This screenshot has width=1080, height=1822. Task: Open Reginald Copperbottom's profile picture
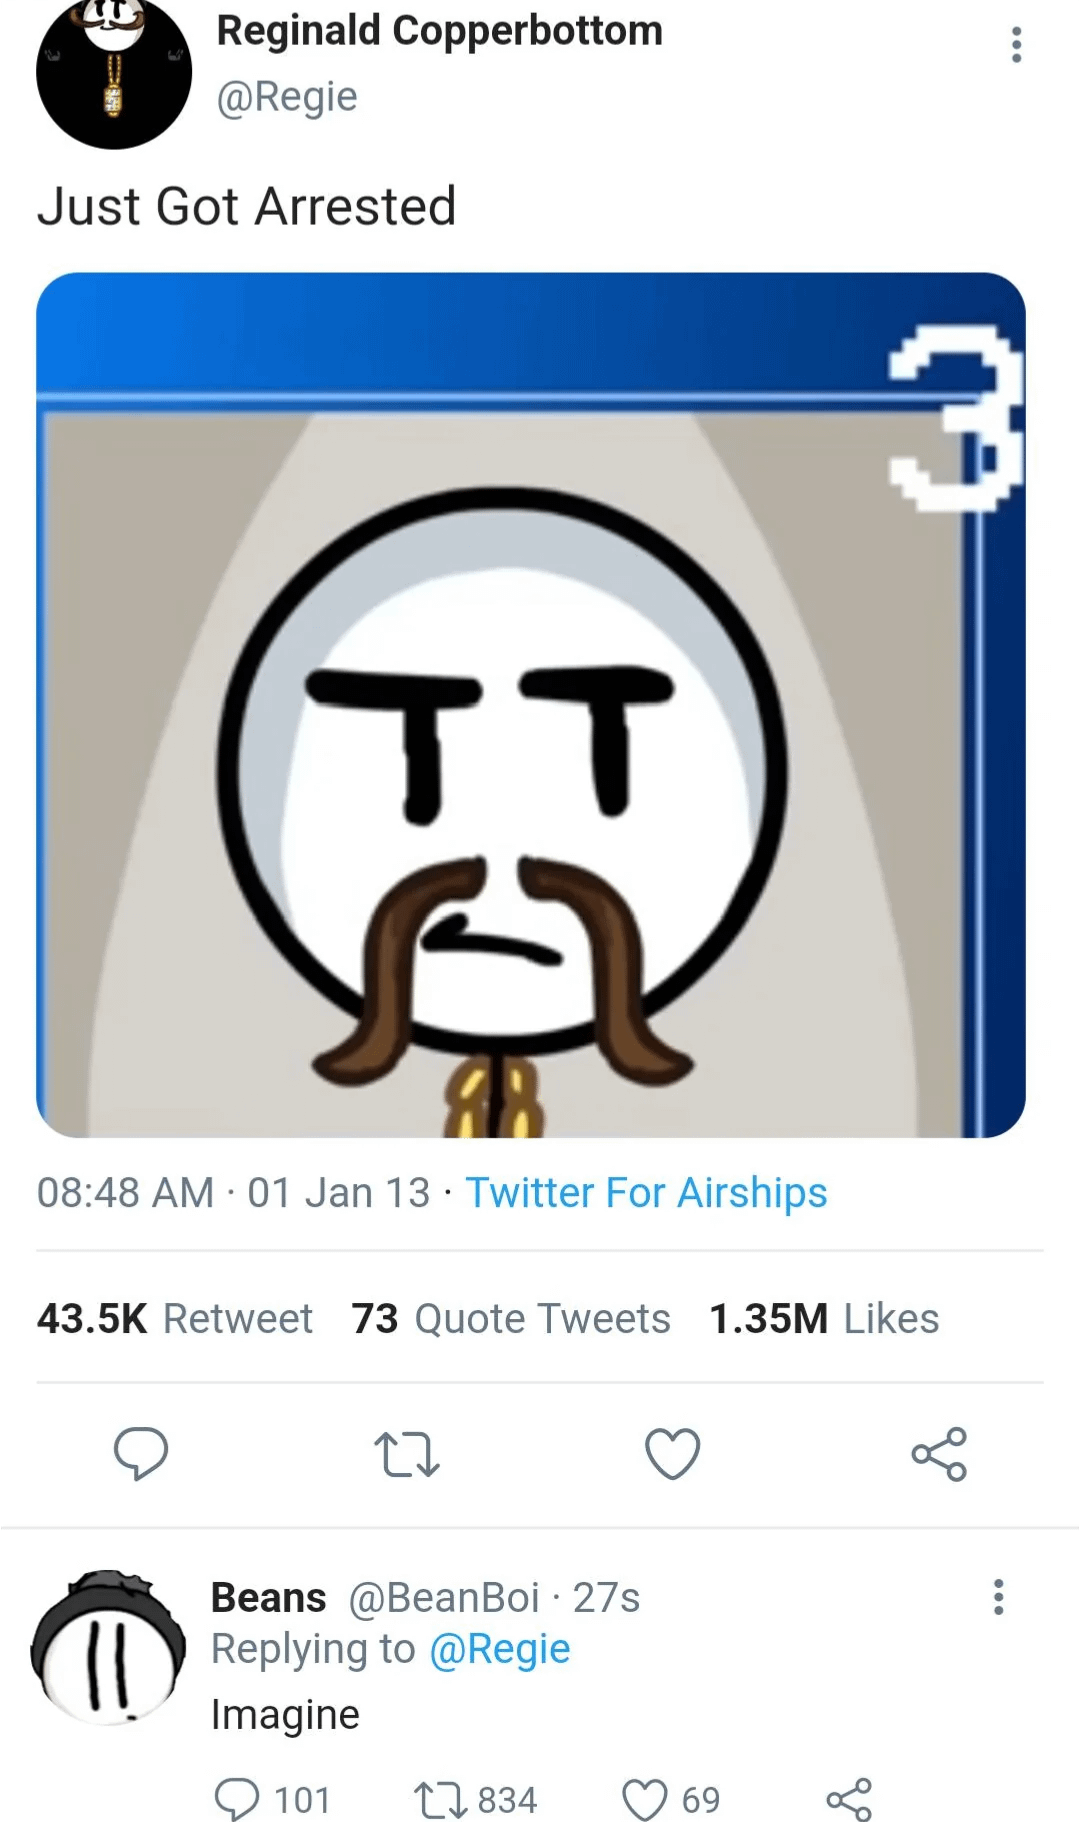(113, 73)
